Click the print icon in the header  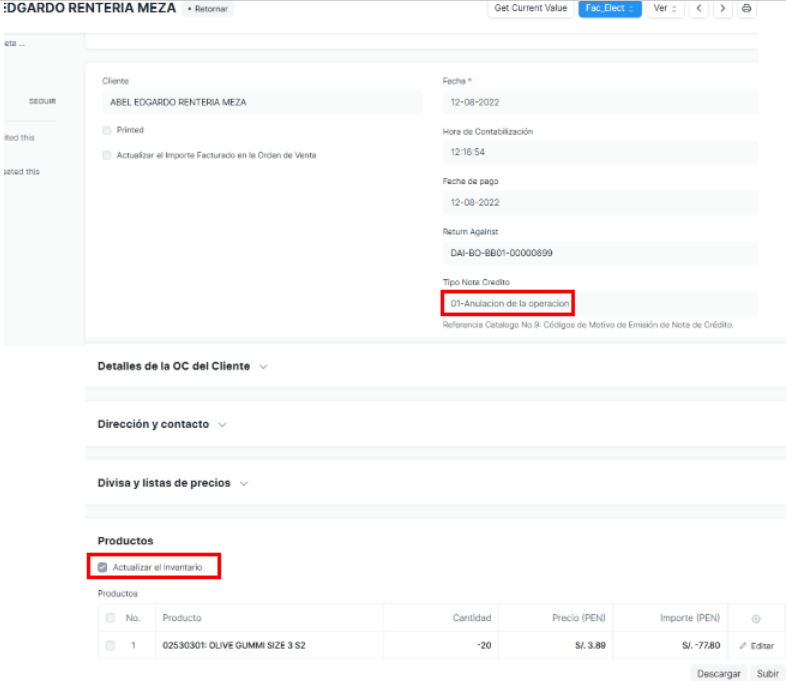(x=746, y=9)
